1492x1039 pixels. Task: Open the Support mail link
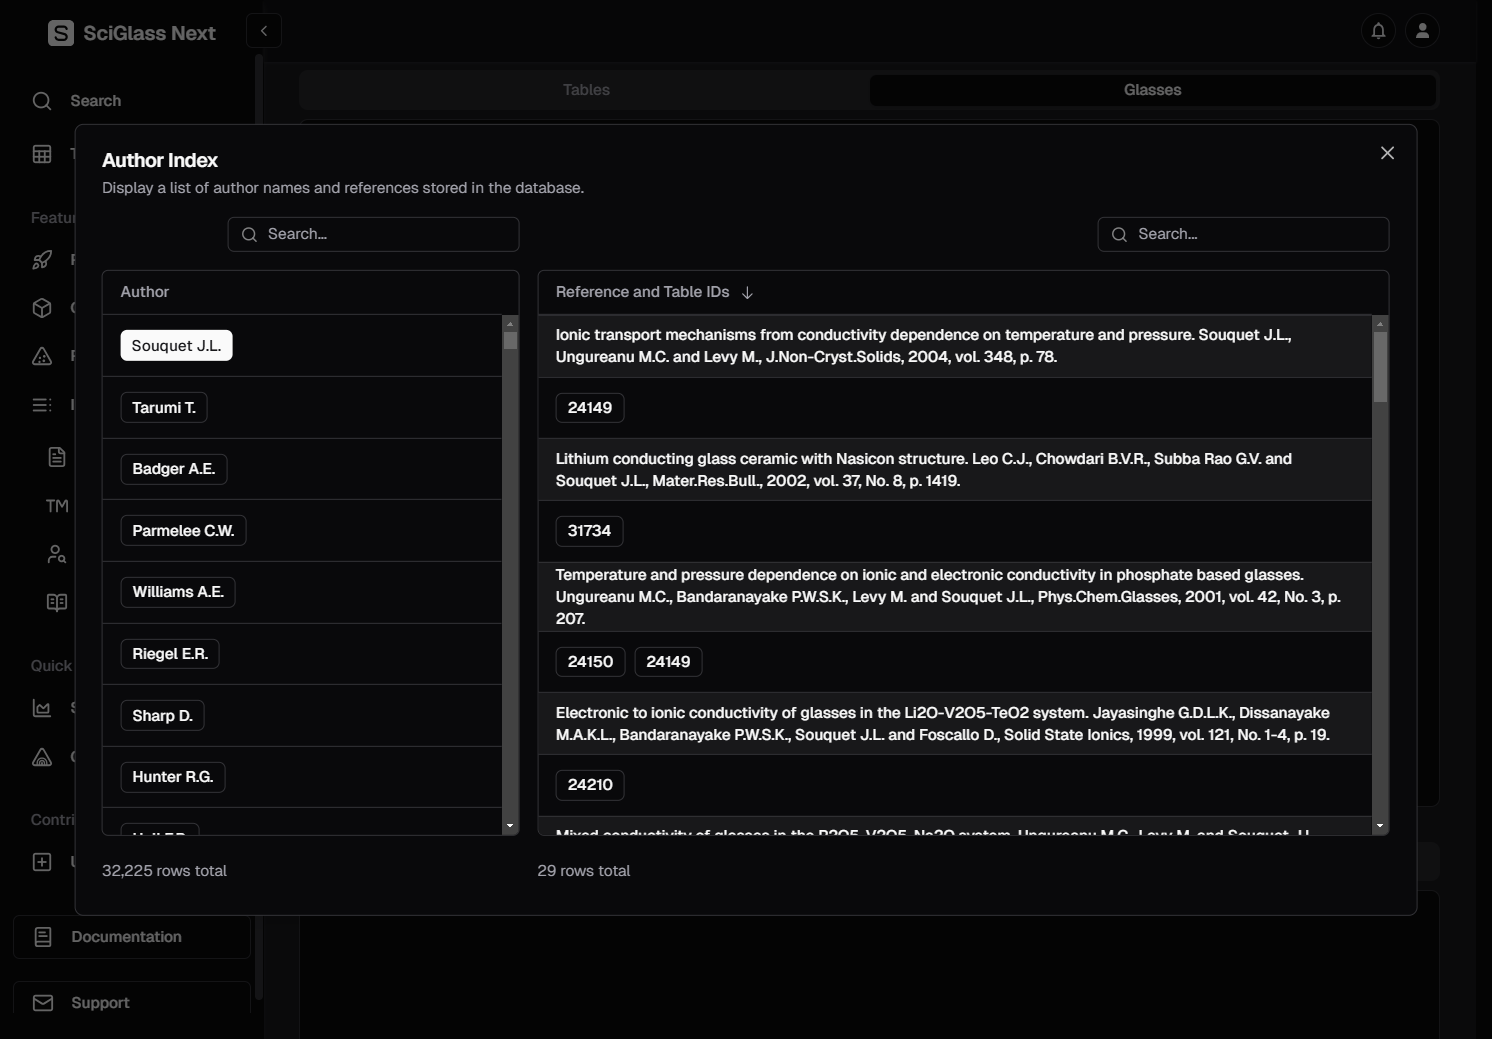point(100,1003)
